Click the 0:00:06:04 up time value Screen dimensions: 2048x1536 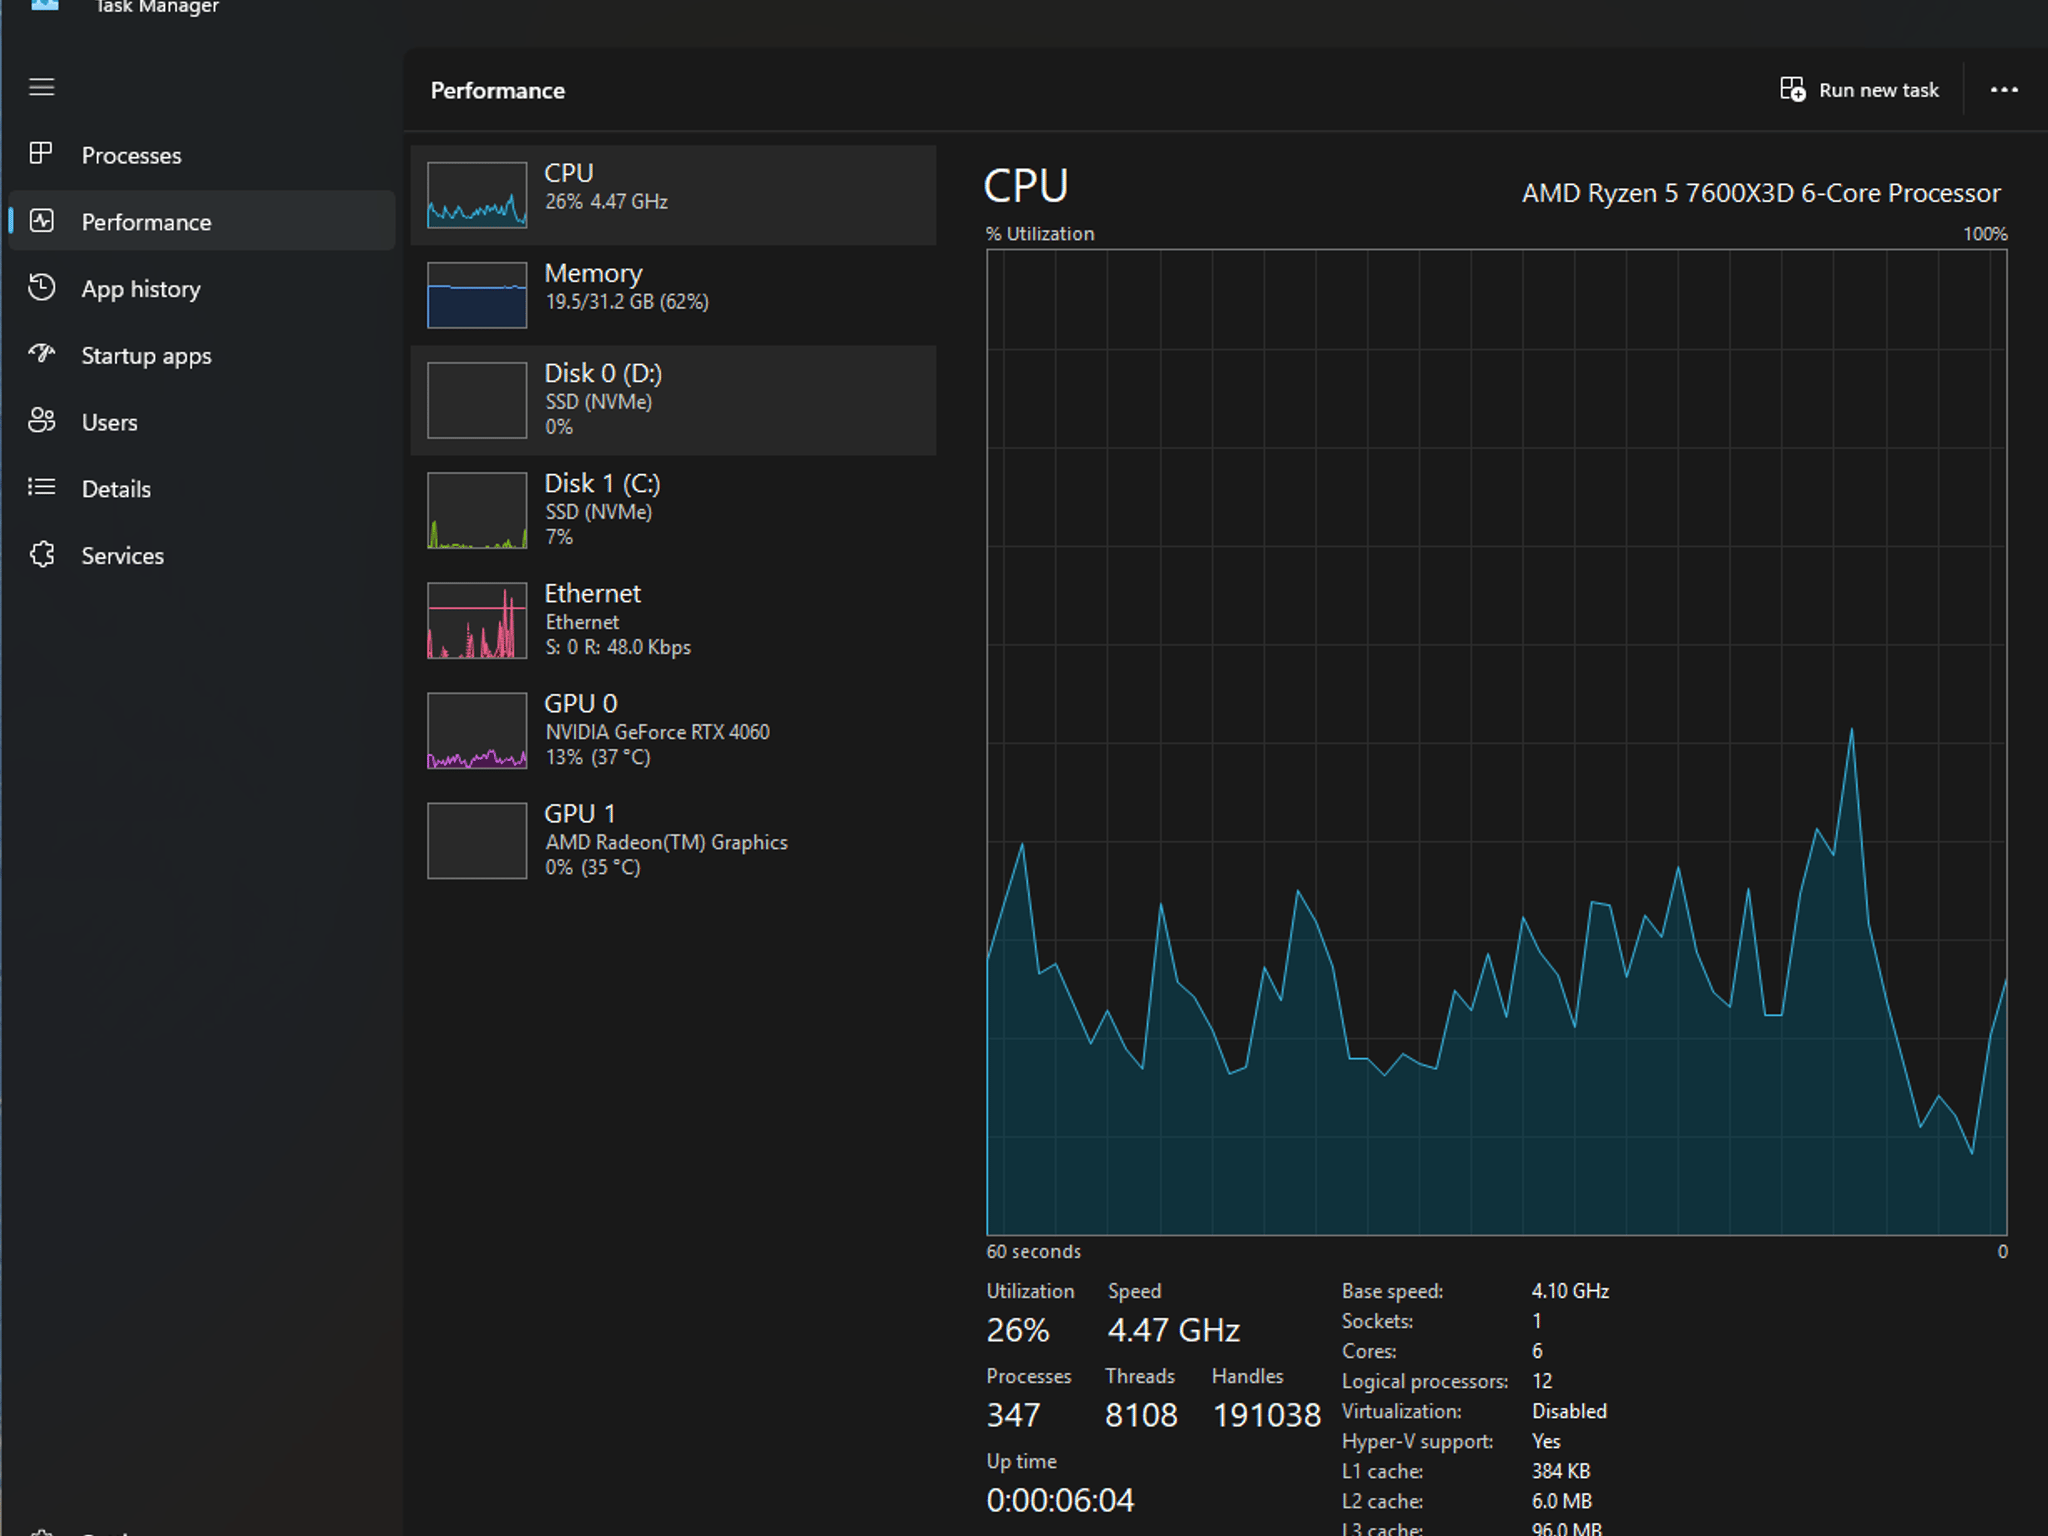[x=1060, y=1500]
